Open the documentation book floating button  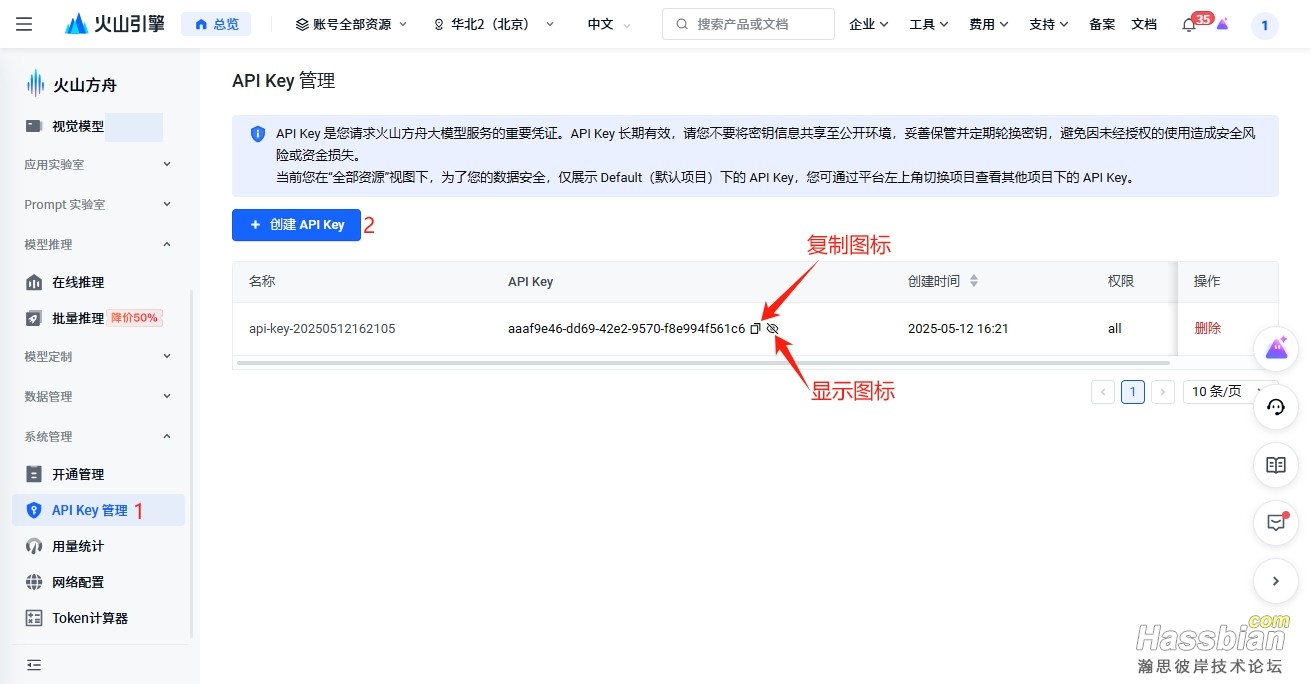coord(1276,465)
